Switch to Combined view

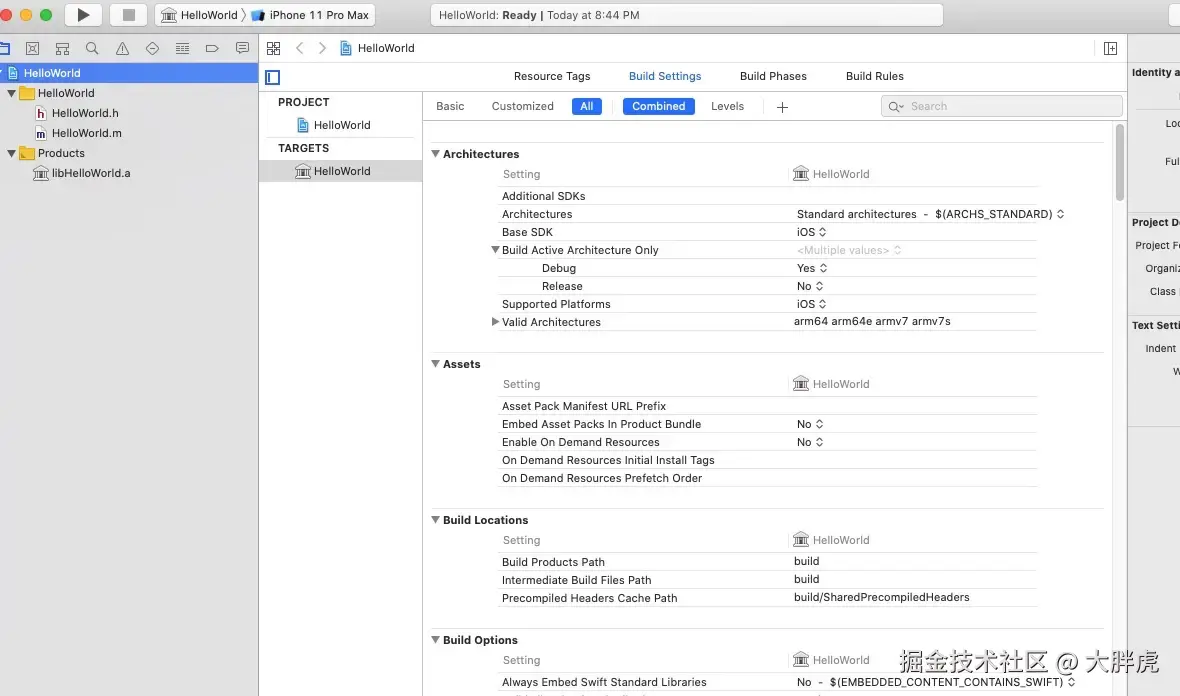658,106
